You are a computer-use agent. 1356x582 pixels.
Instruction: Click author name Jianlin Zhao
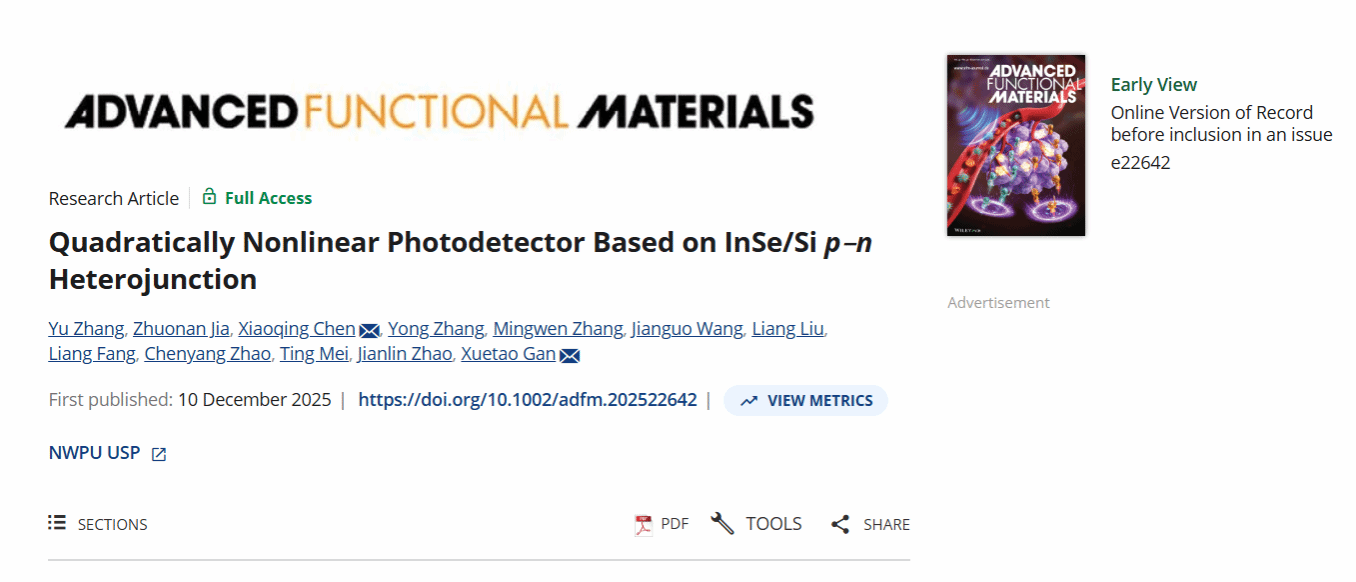point(407,354)
